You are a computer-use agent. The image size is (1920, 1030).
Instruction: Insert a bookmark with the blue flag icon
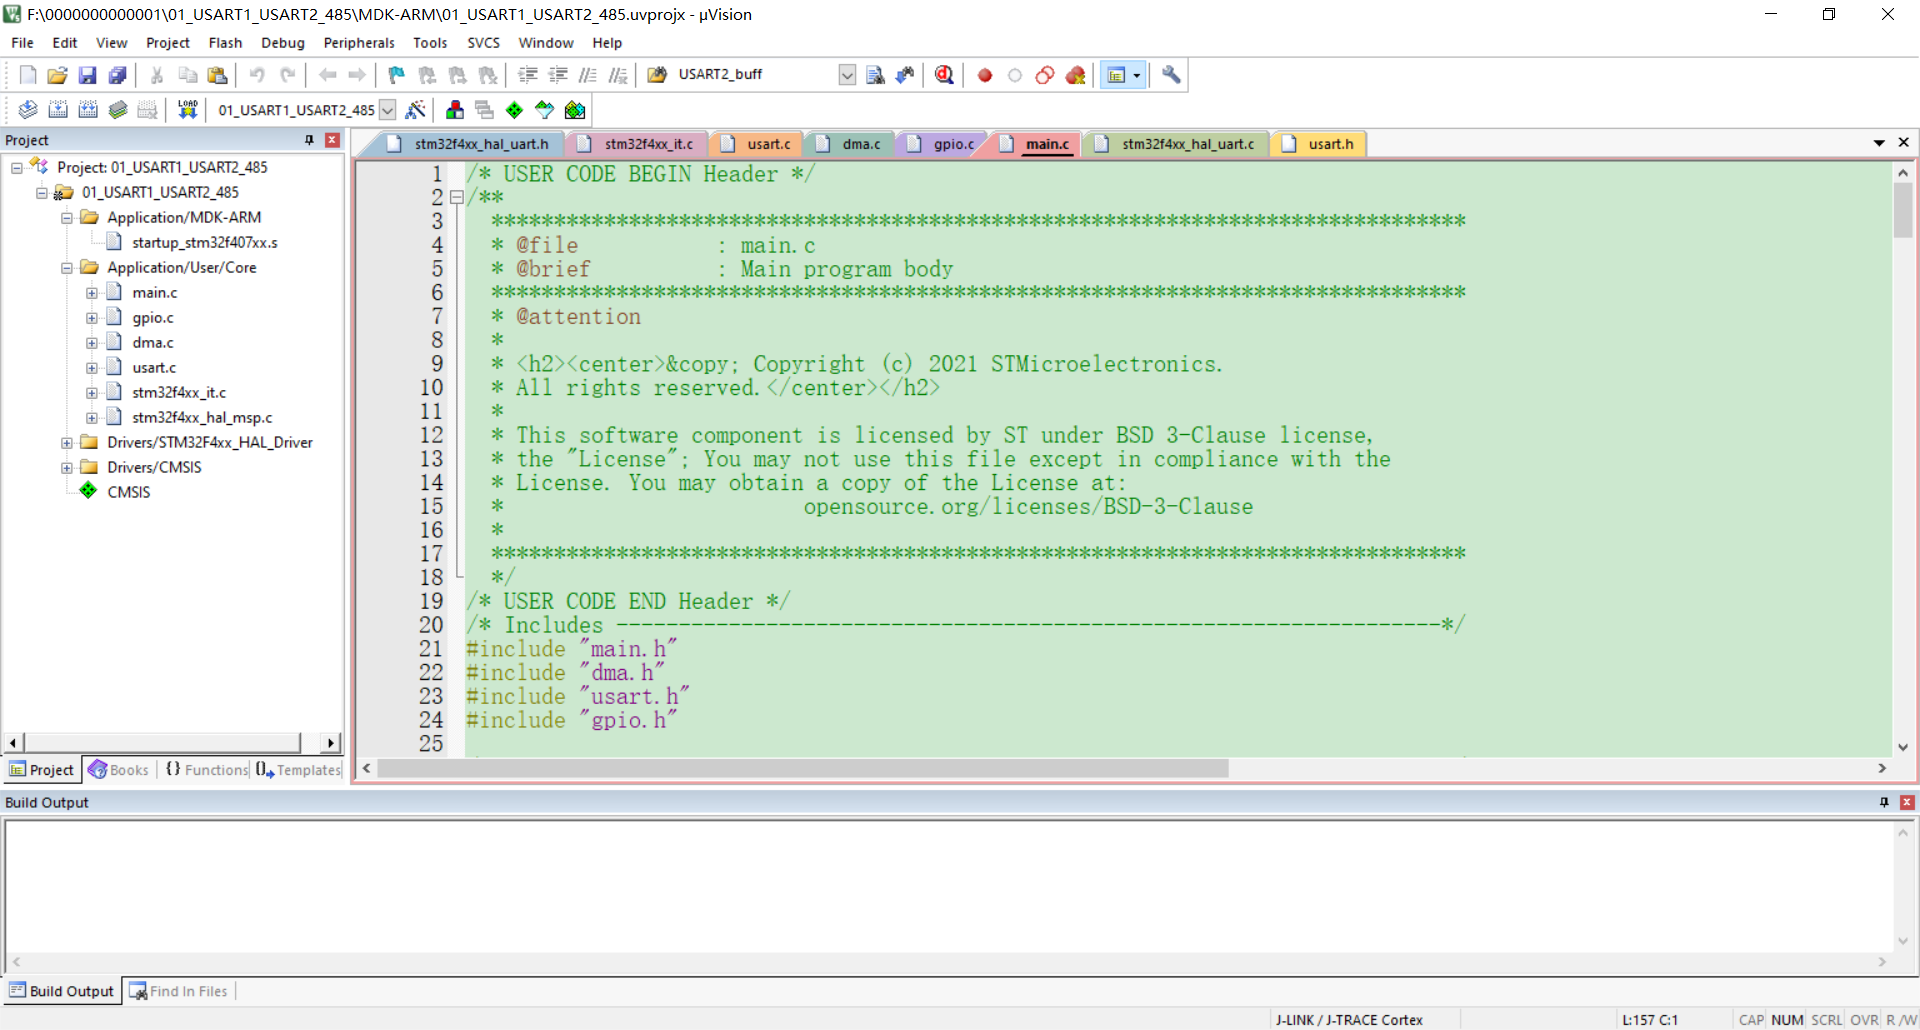(397, 75)
